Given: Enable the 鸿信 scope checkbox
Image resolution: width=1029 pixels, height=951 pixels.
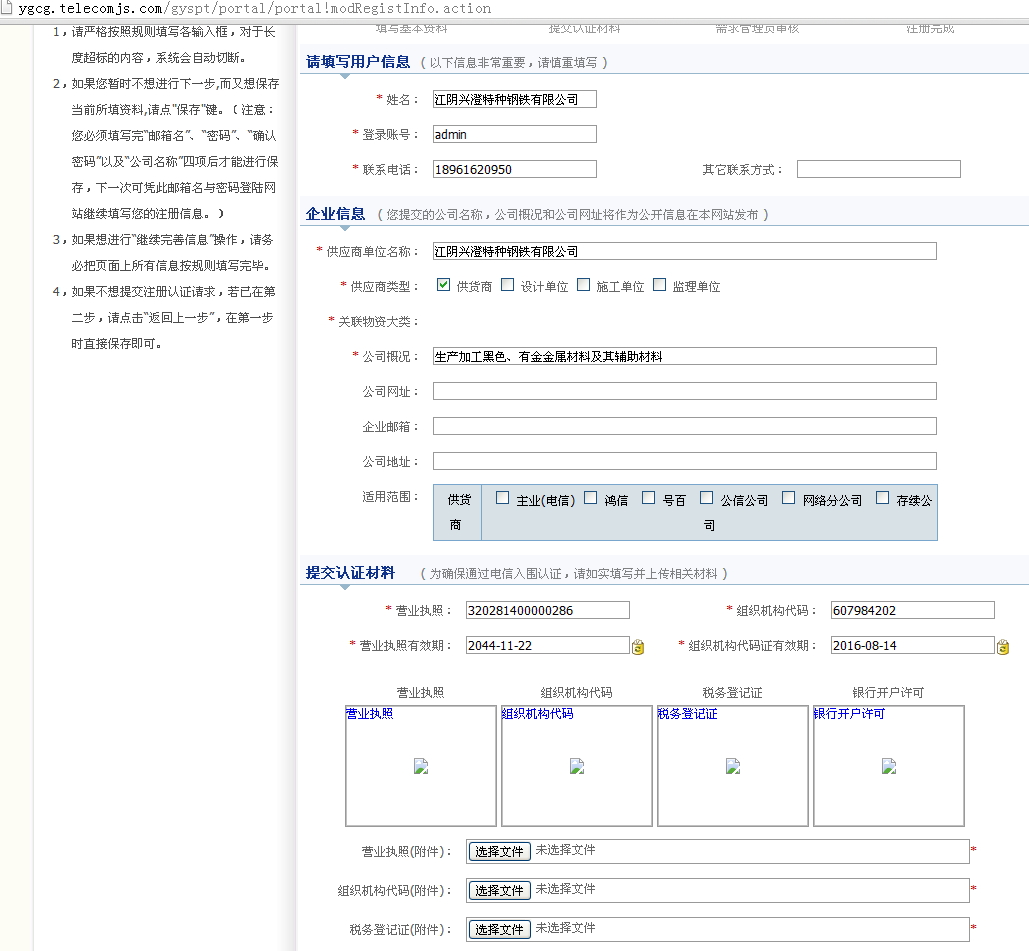Looking at the screenshot, I should pyautogui.click(x=591, y=497).
